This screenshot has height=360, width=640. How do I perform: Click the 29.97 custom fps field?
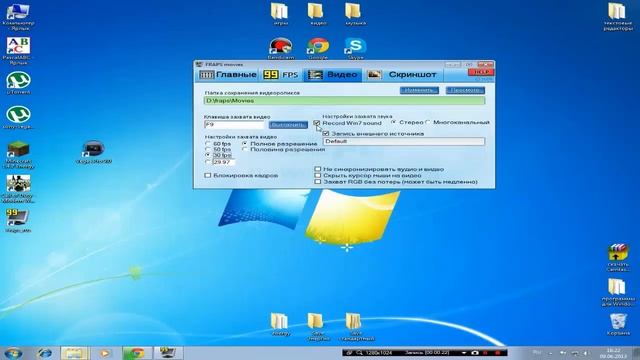(224, 162)
